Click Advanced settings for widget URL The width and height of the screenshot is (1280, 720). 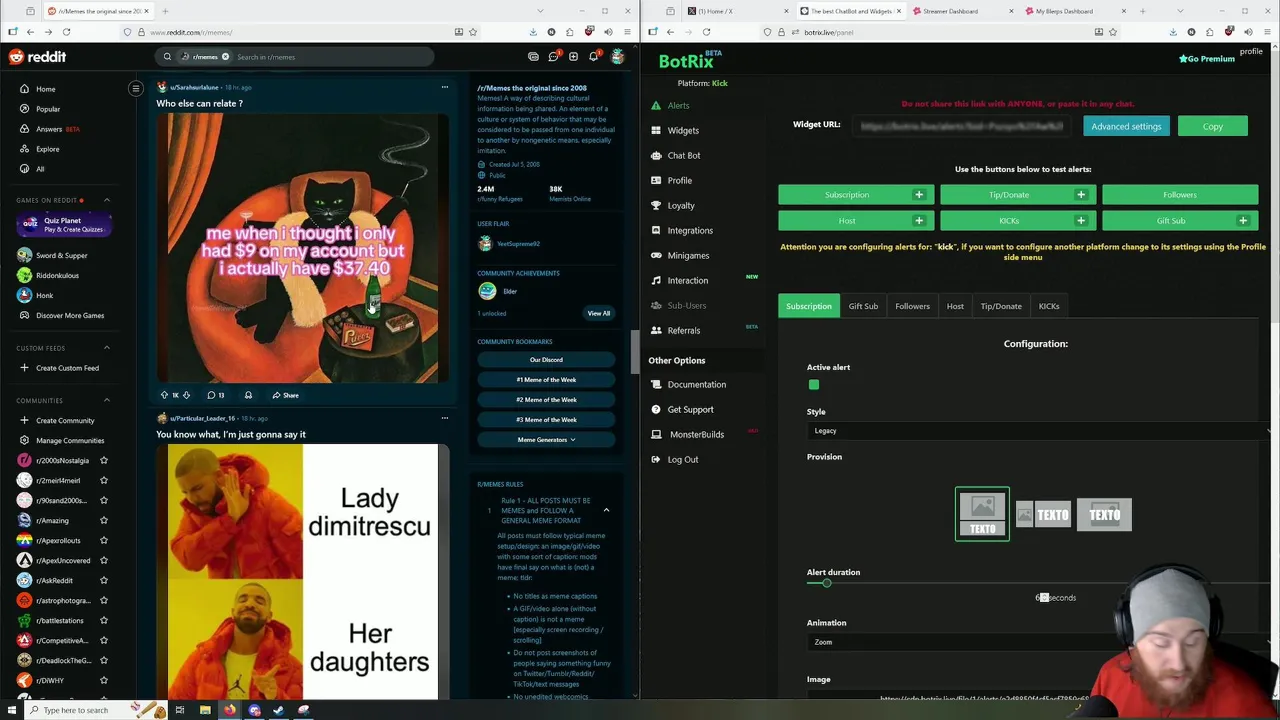click(1126, 126)
